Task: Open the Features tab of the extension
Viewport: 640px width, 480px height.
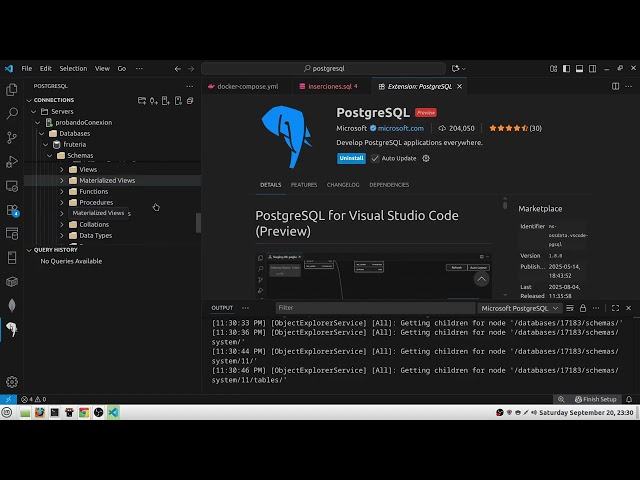Action: (x=304, y=185)
